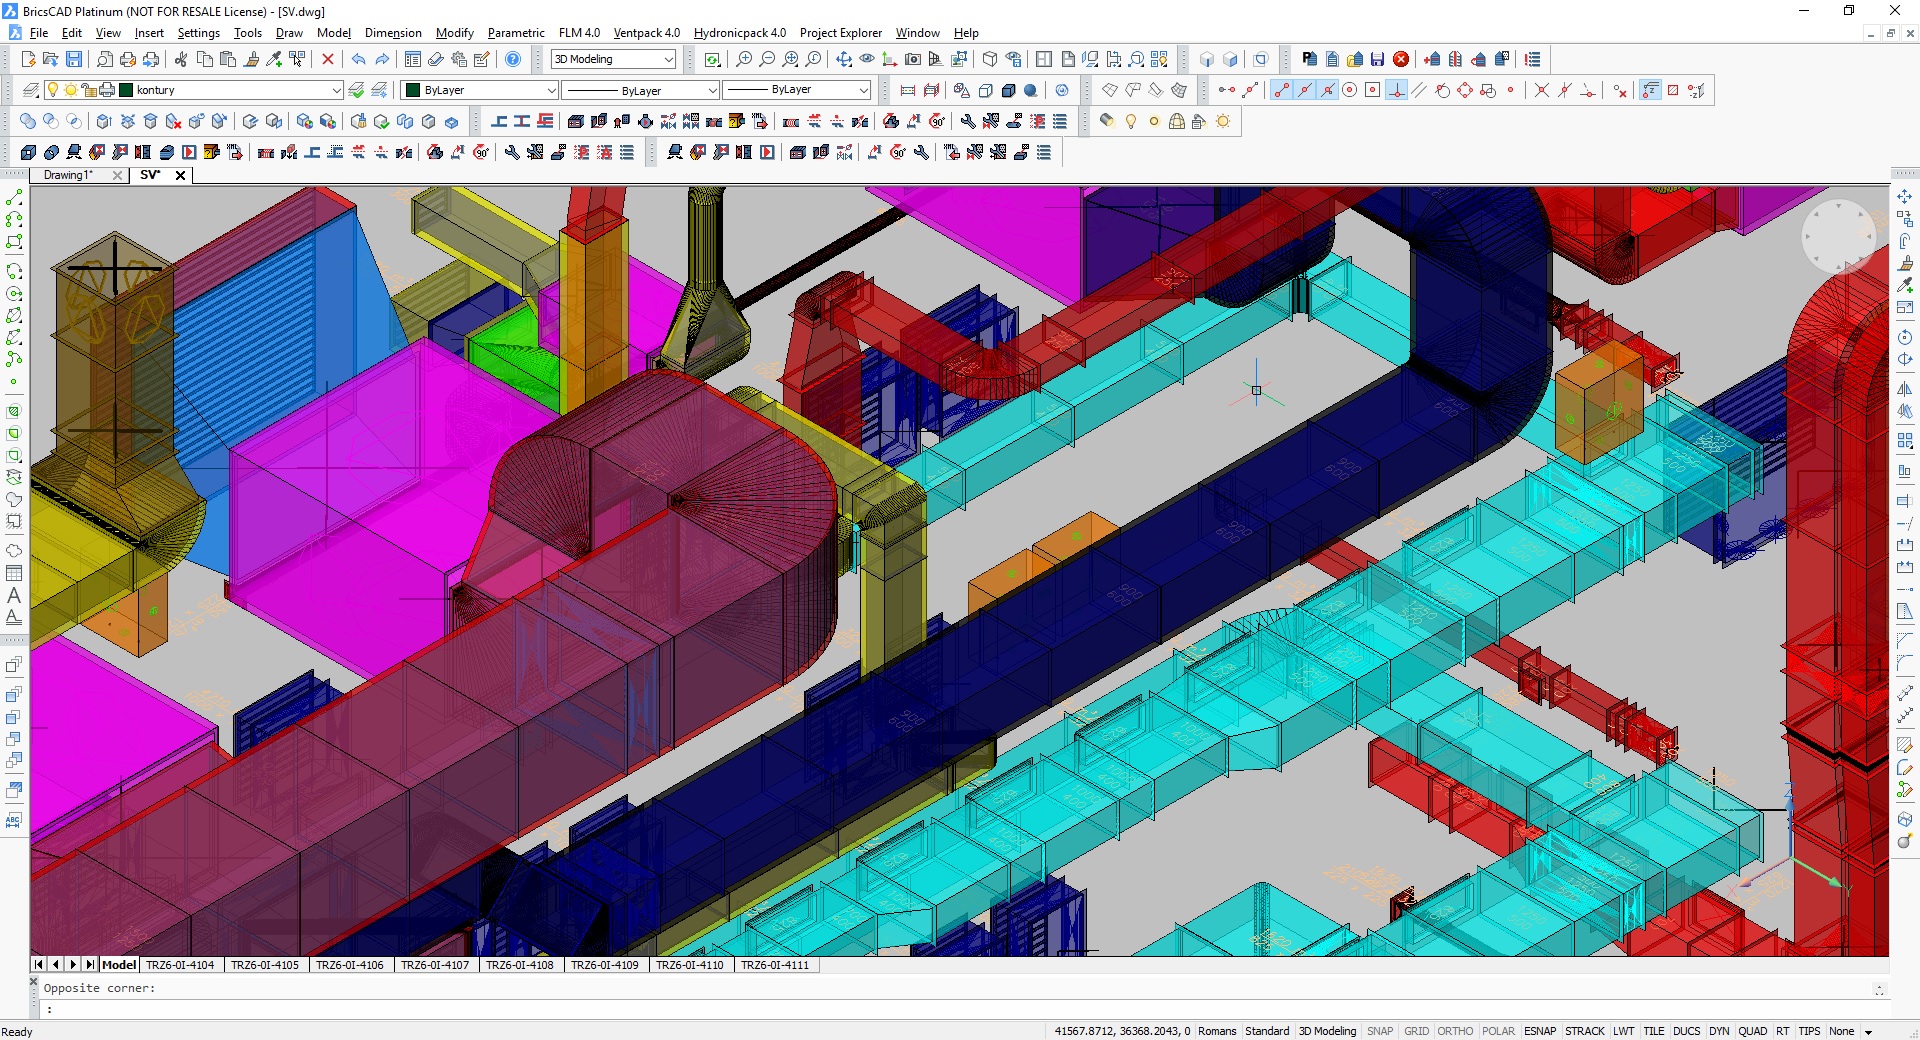Select the Endpoint entity snap icon
The height and width of the screenshot is (1040, 1920).
[1281, 91]
